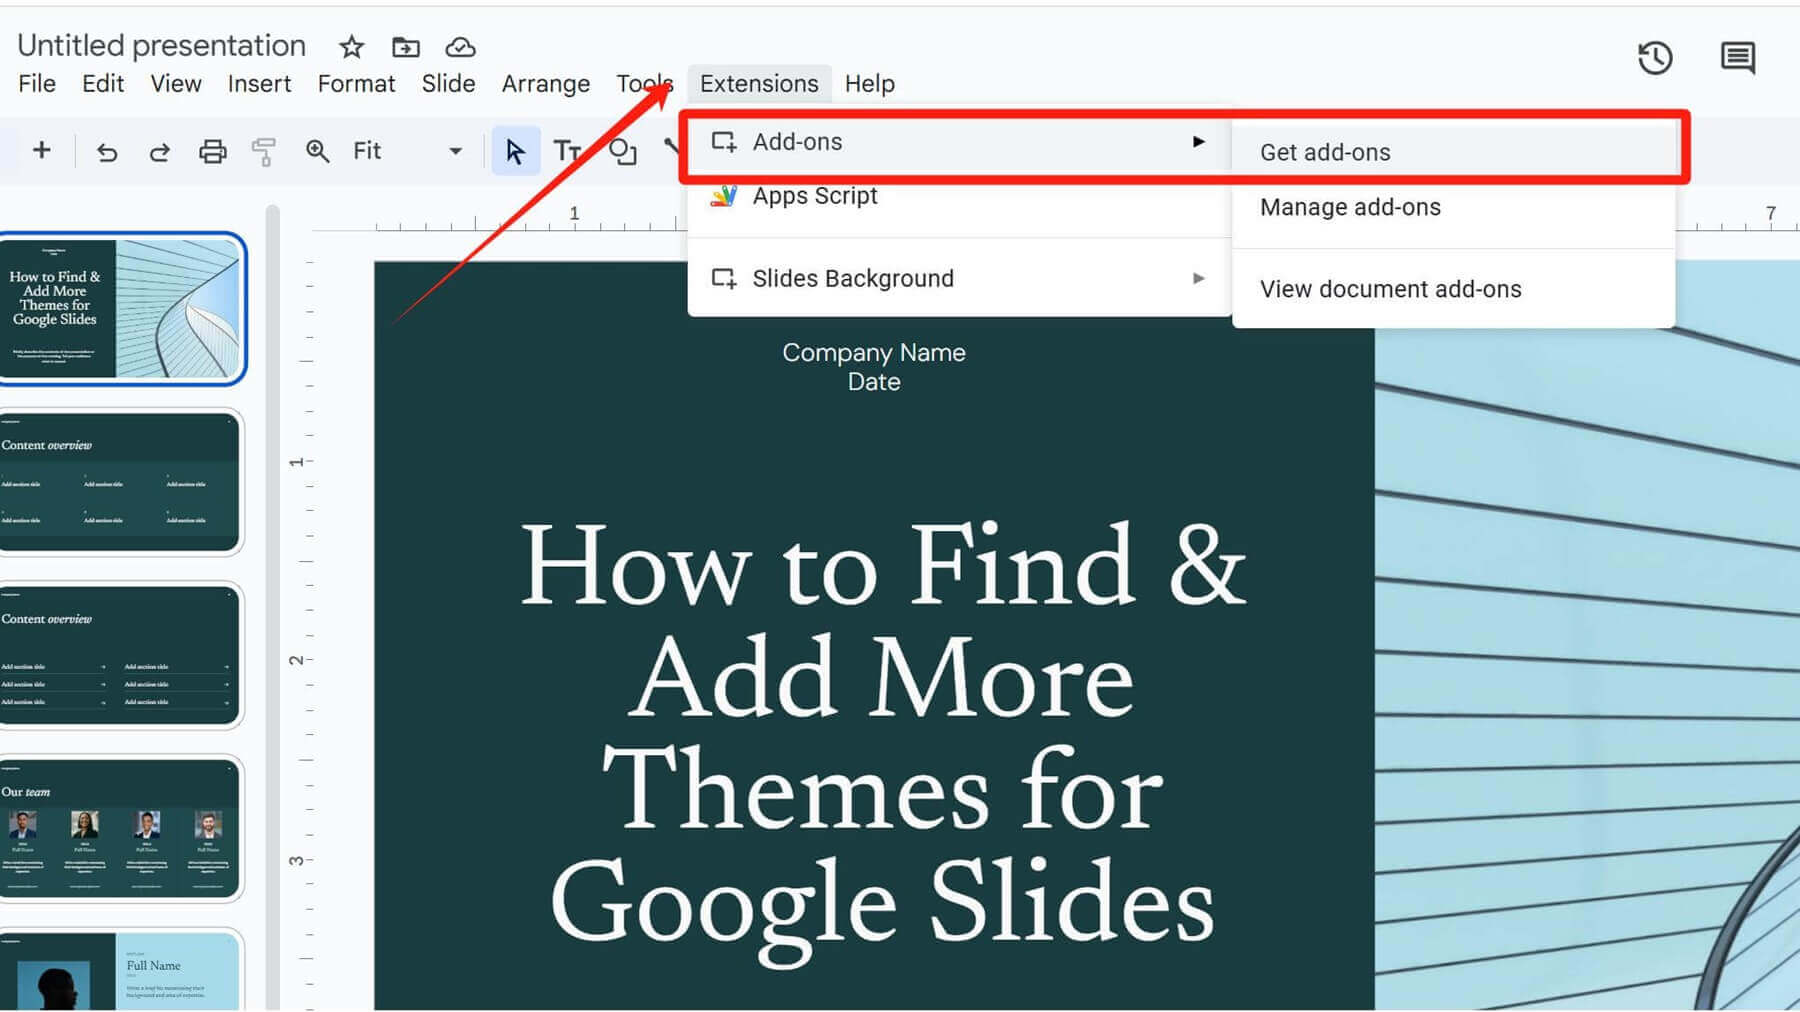
Task: Redo the last action
Action: (x=159, y=152)
